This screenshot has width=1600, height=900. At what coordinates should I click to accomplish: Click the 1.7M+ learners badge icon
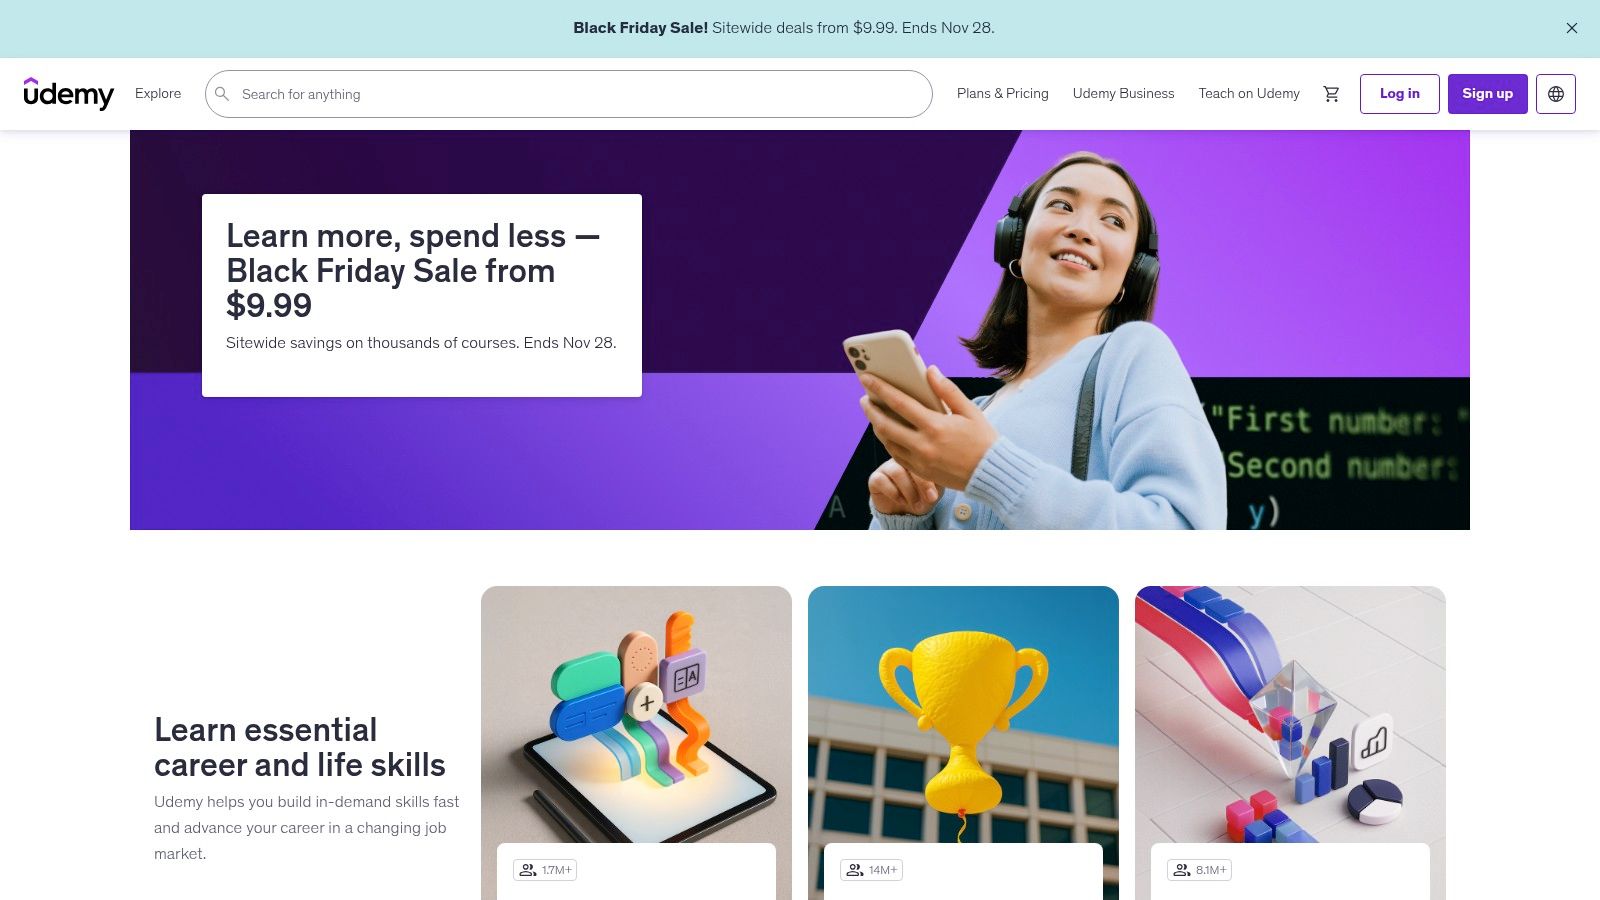528,870
